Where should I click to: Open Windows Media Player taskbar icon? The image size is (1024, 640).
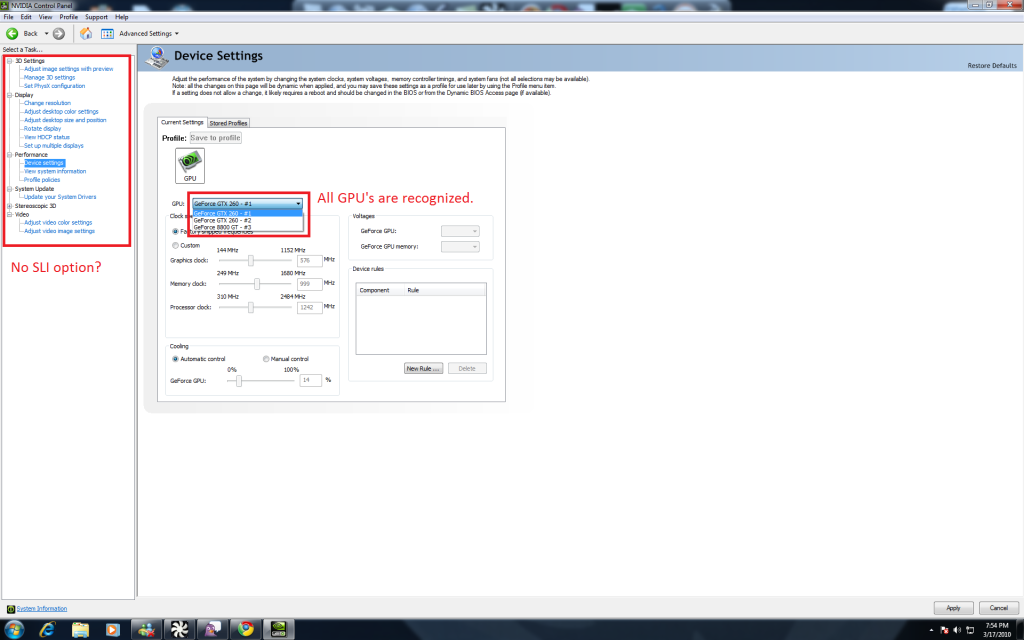point(113,629)
